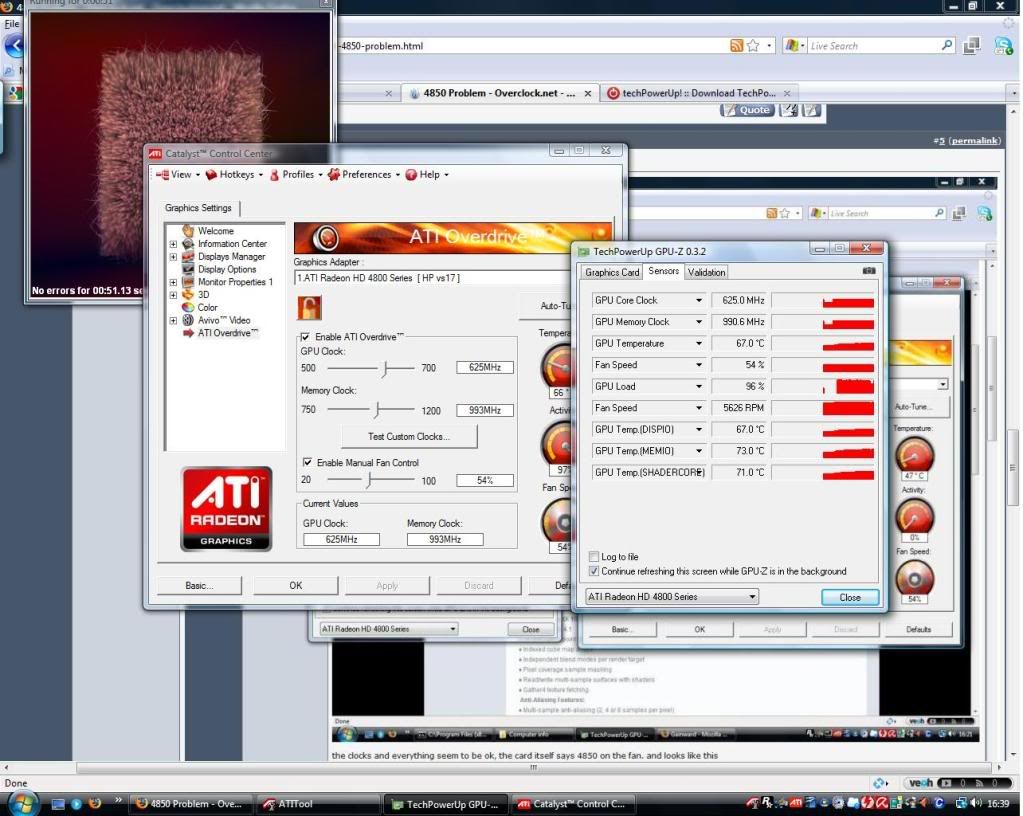Click the Basic button in Catalyst
Screen dimensions: 1023x816
tap(199, 585)
